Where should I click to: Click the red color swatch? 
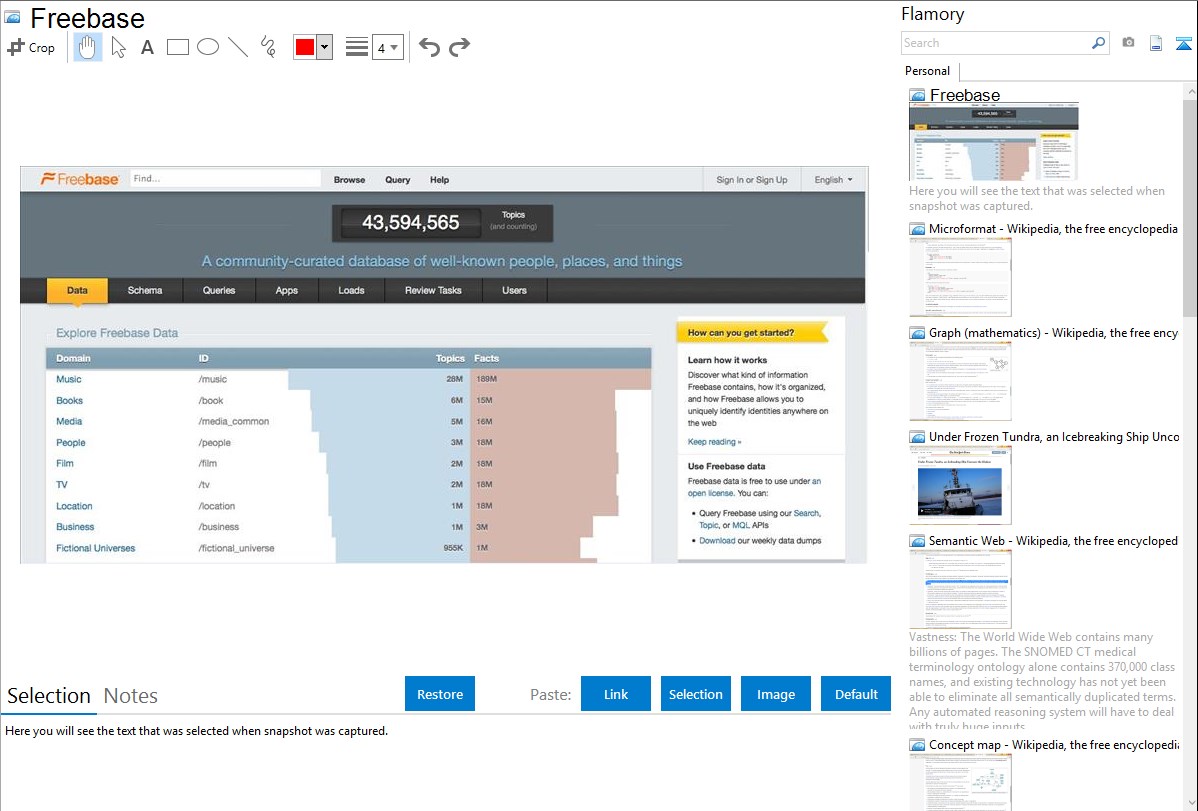305,47
